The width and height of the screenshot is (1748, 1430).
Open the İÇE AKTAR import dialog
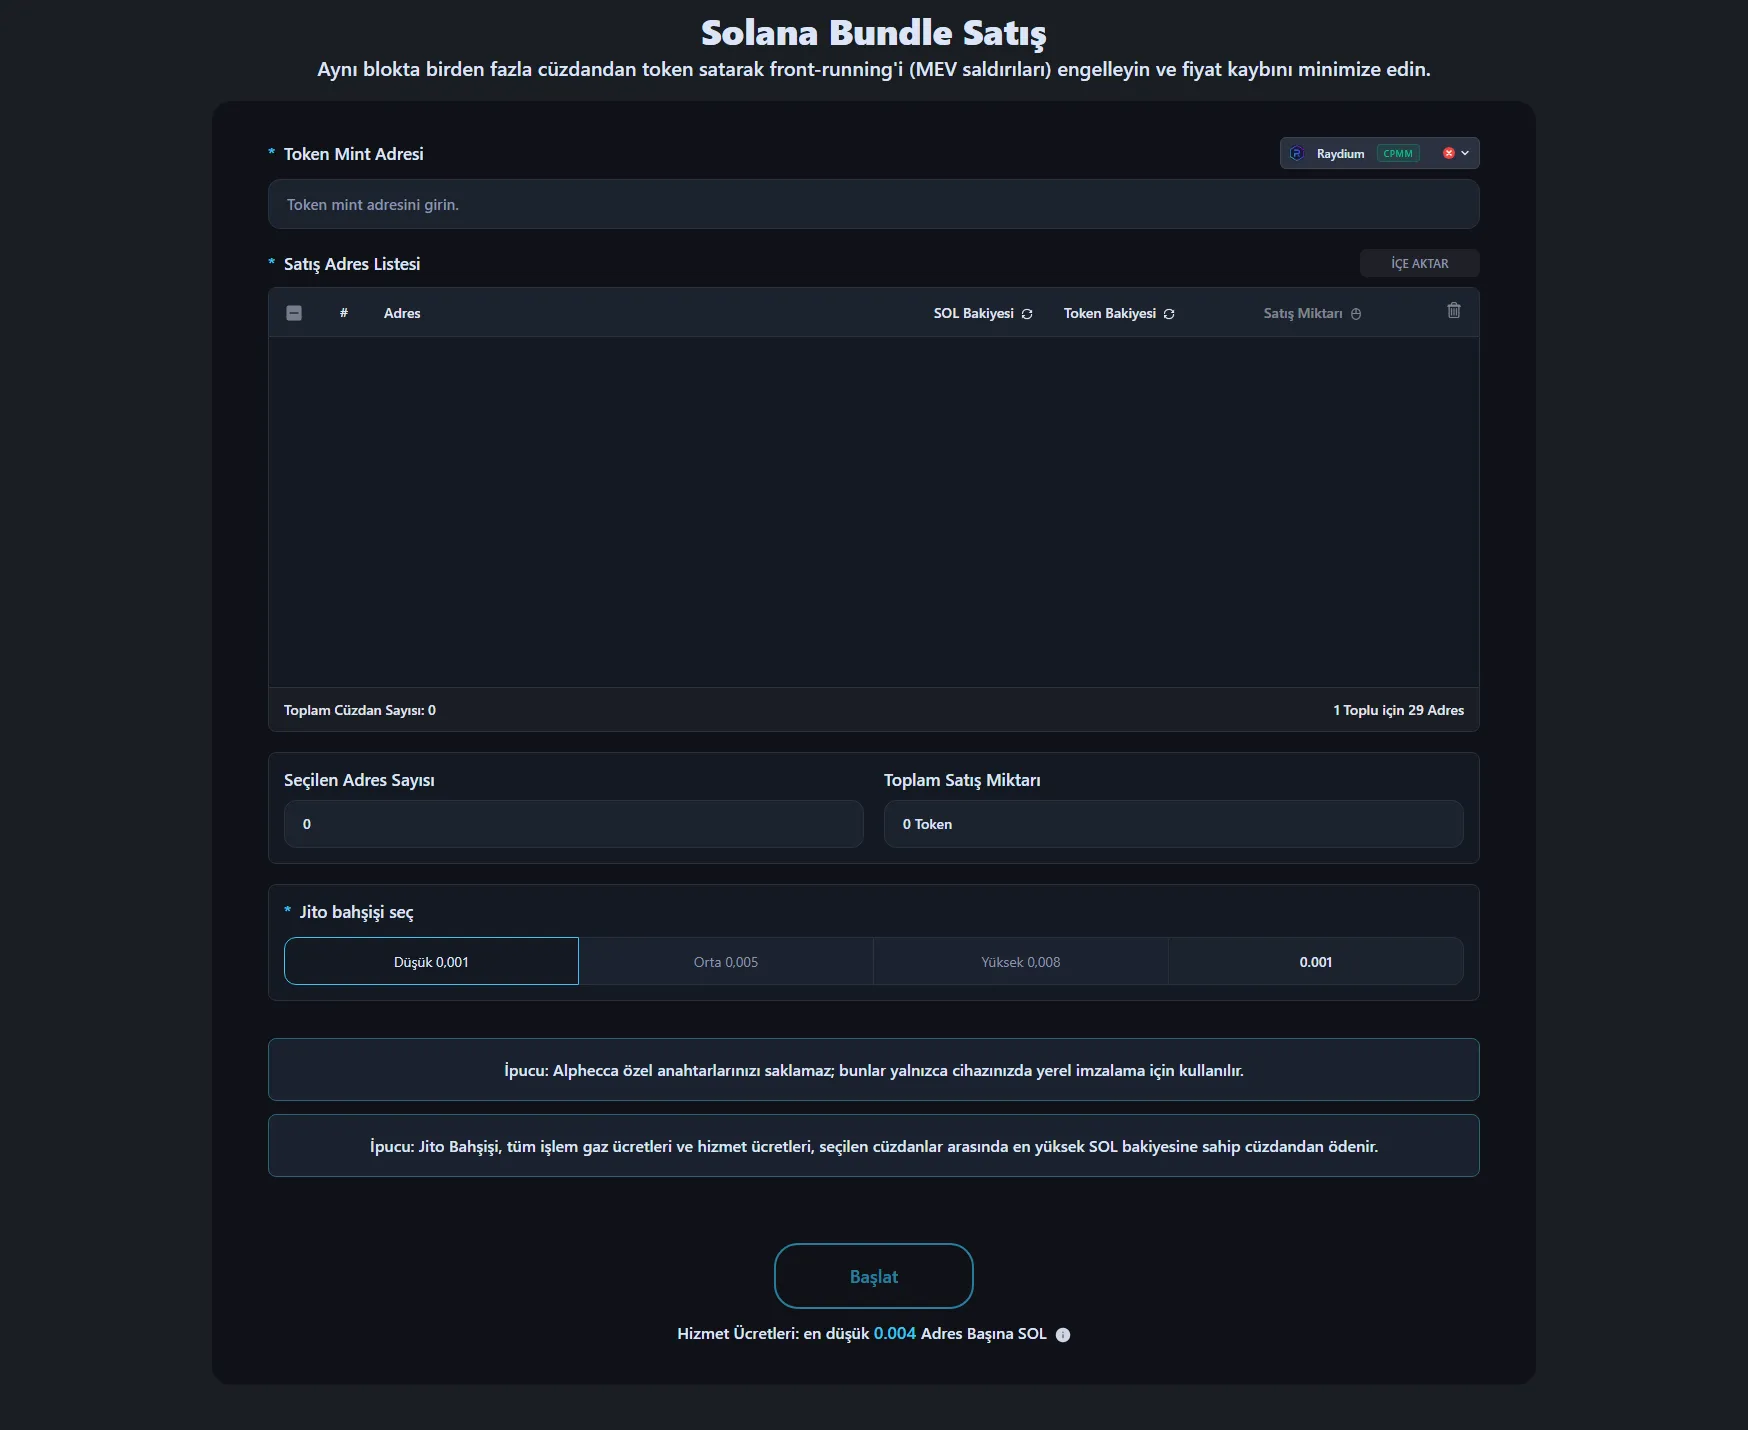(1419, 263)
